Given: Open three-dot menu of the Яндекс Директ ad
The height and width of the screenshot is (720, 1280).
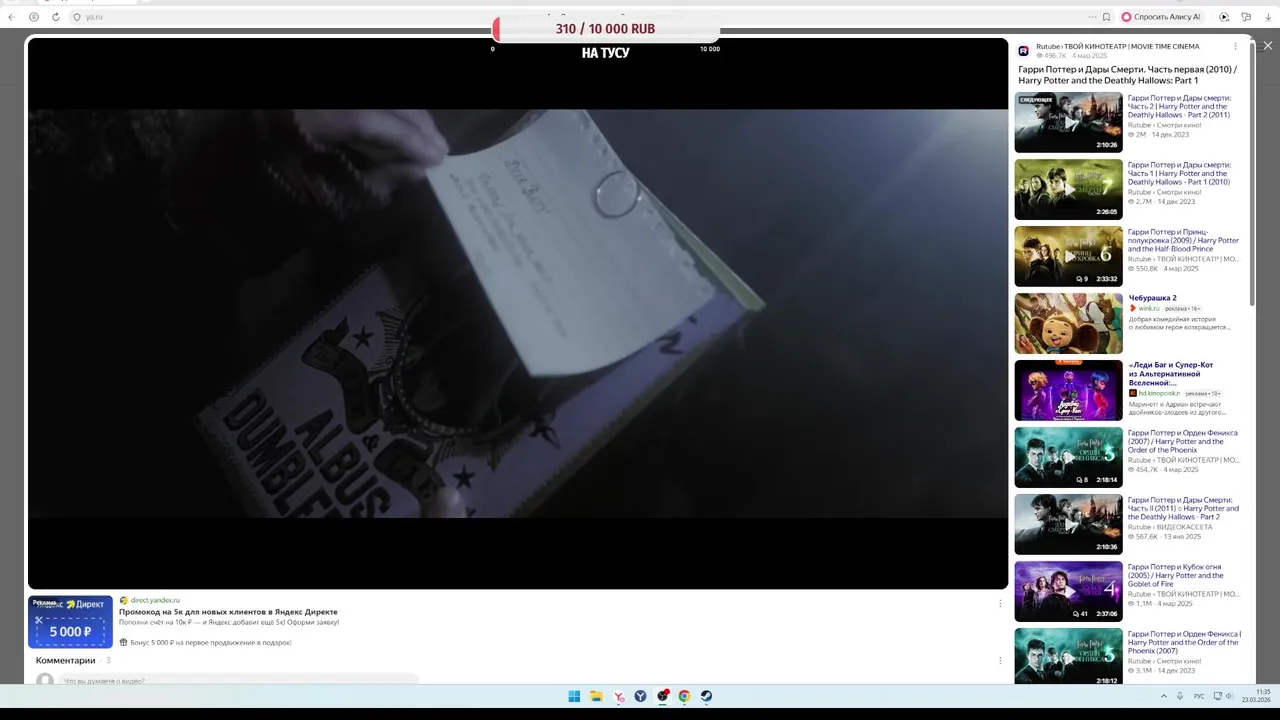Looking at the screenshot, I should point(1000,603).
